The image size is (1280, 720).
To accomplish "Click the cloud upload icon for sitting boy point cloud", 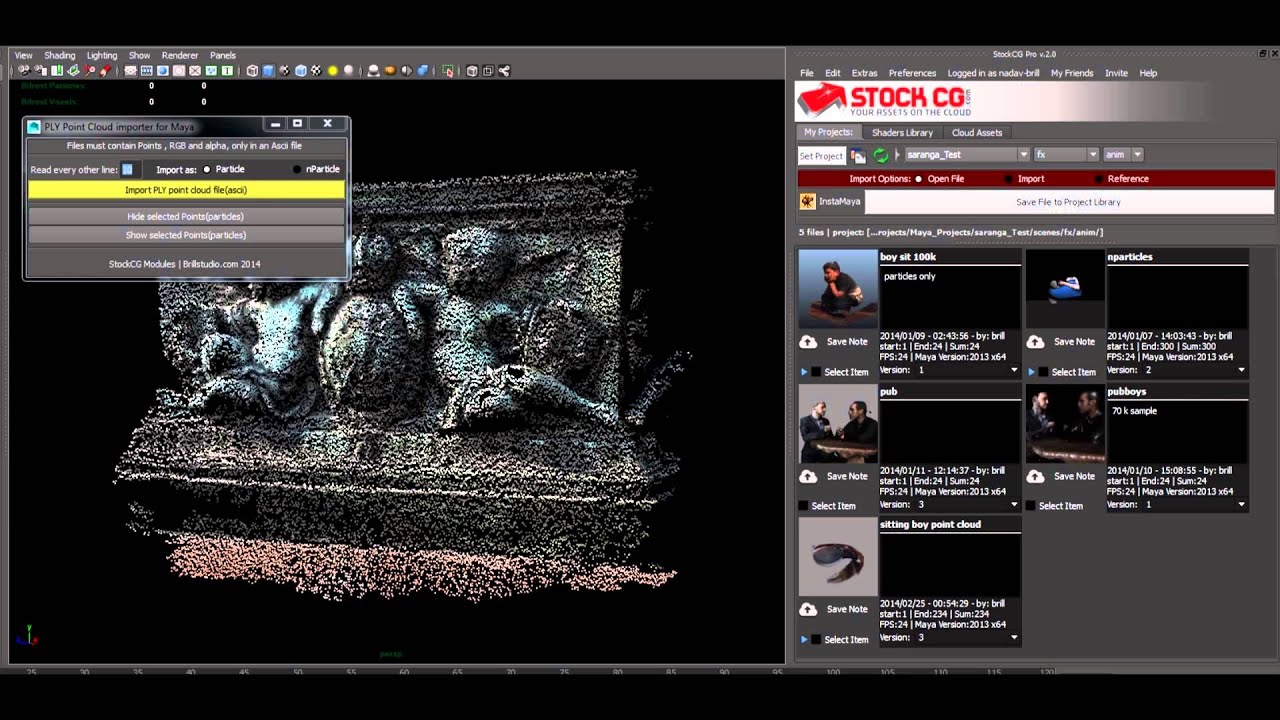I will [808, 609].
